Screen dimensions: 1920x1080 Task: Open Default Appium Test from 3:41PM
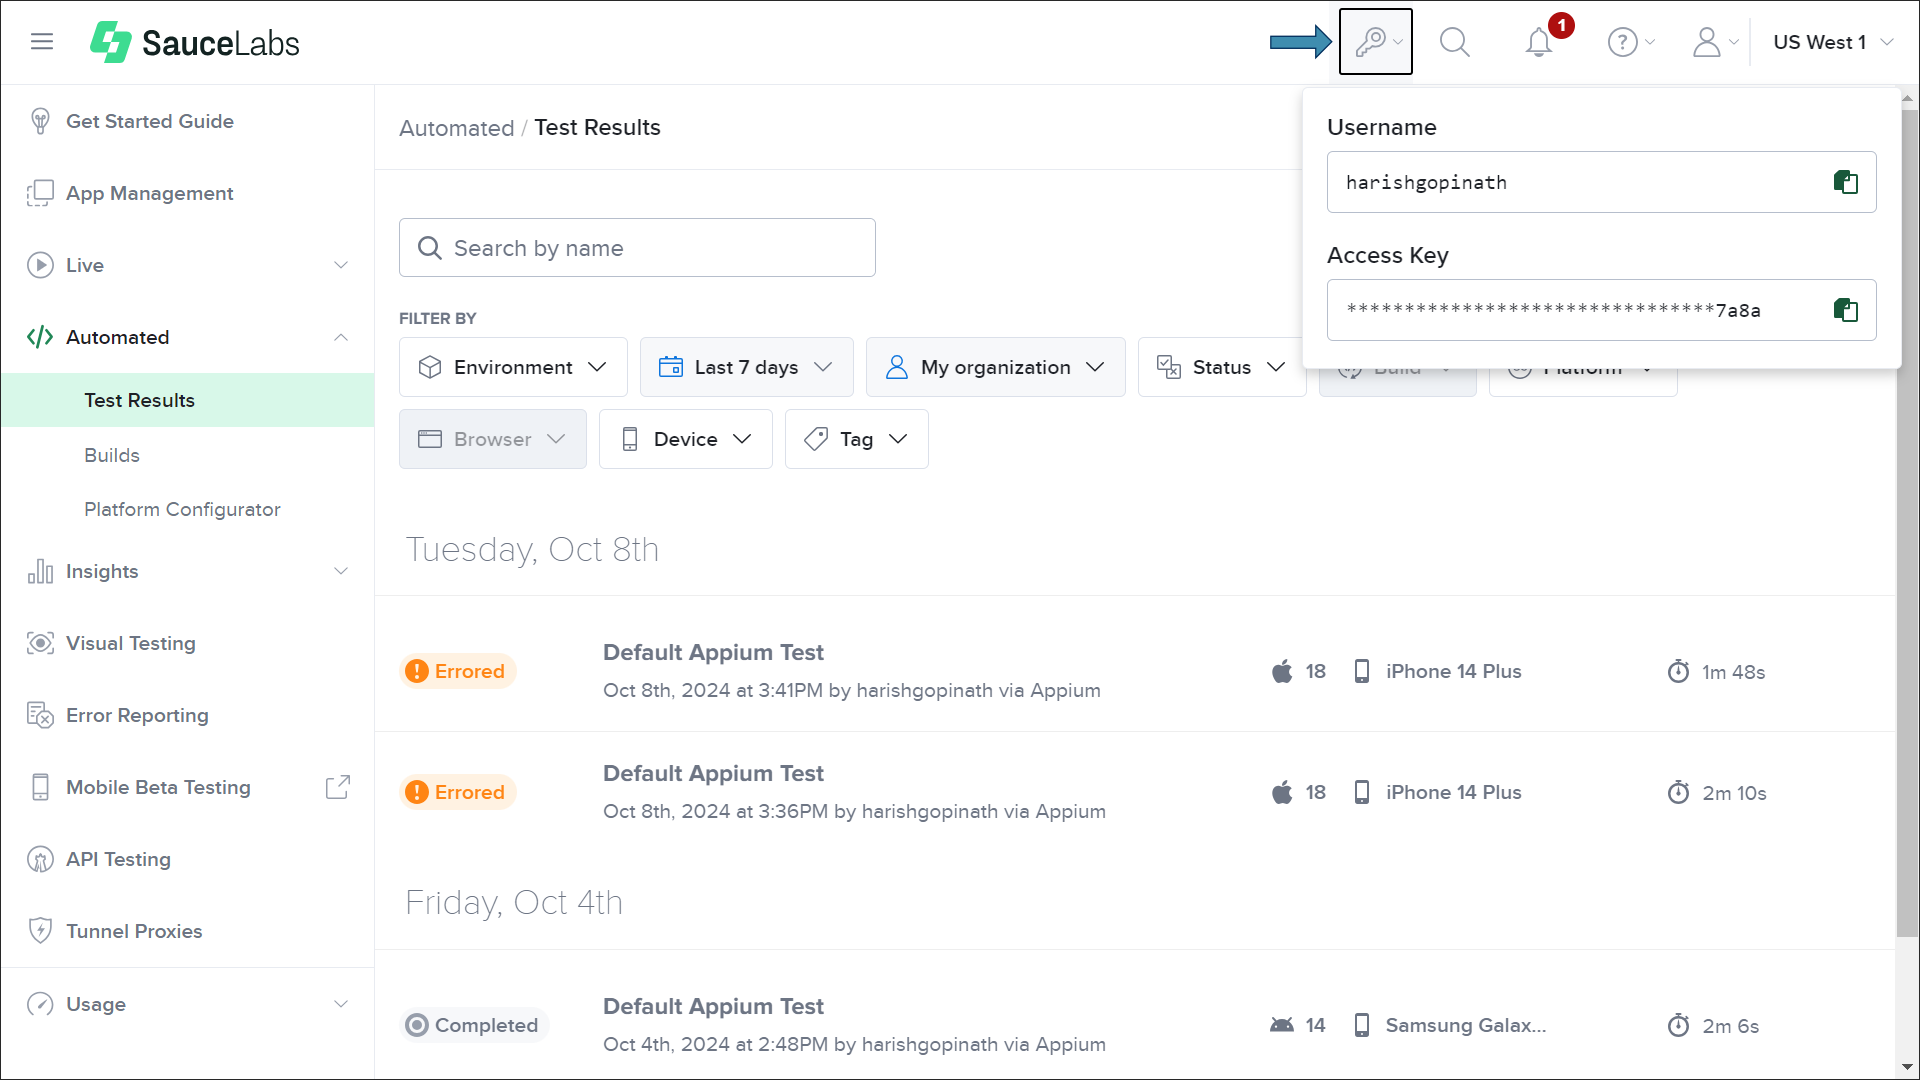713,652
